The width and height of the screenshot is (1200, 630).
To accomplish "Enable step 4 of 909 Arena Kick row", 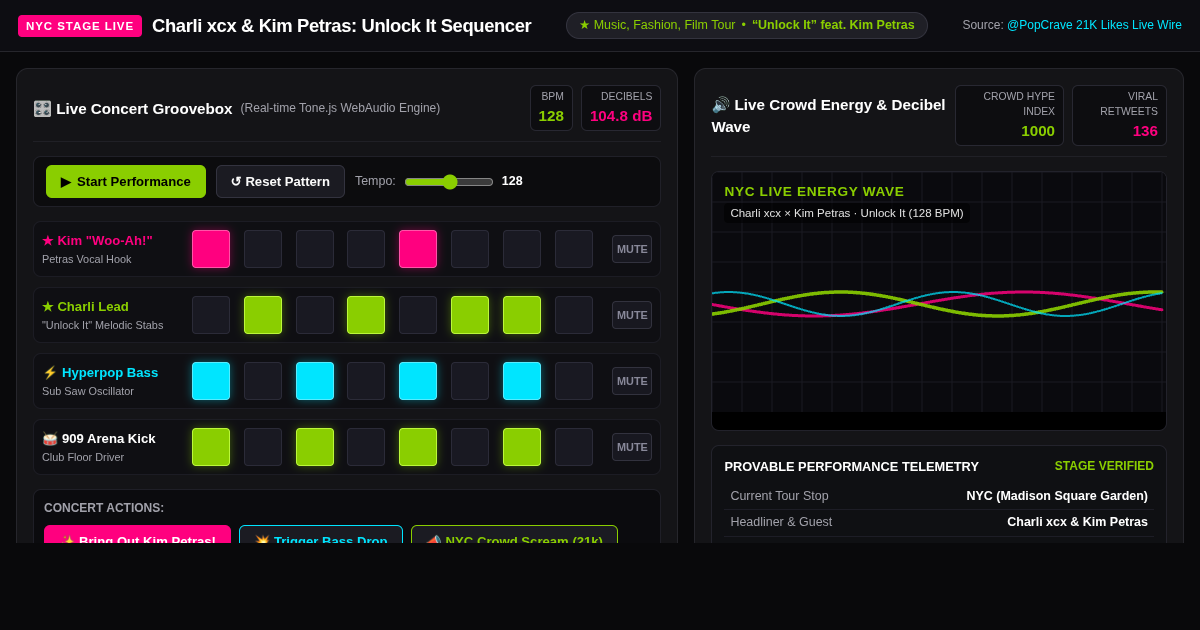I will 366,447.
